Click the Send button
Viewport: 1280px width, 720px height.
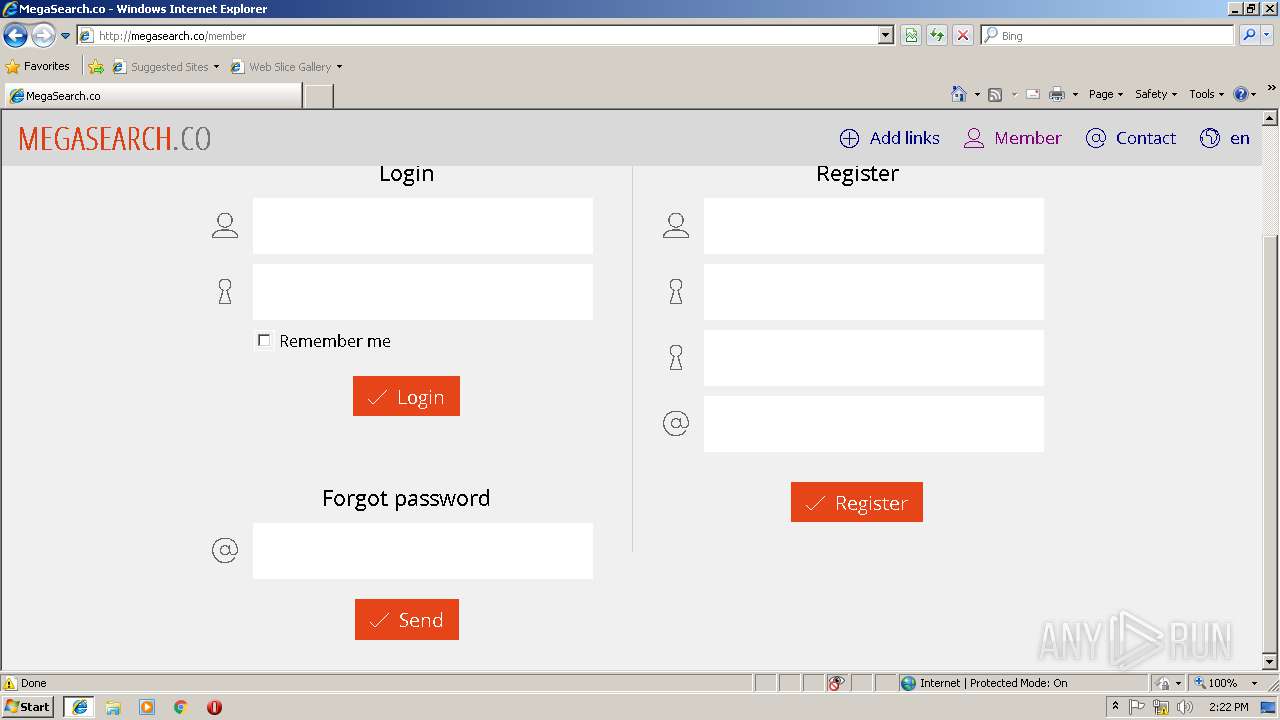(x=407, y=620)
